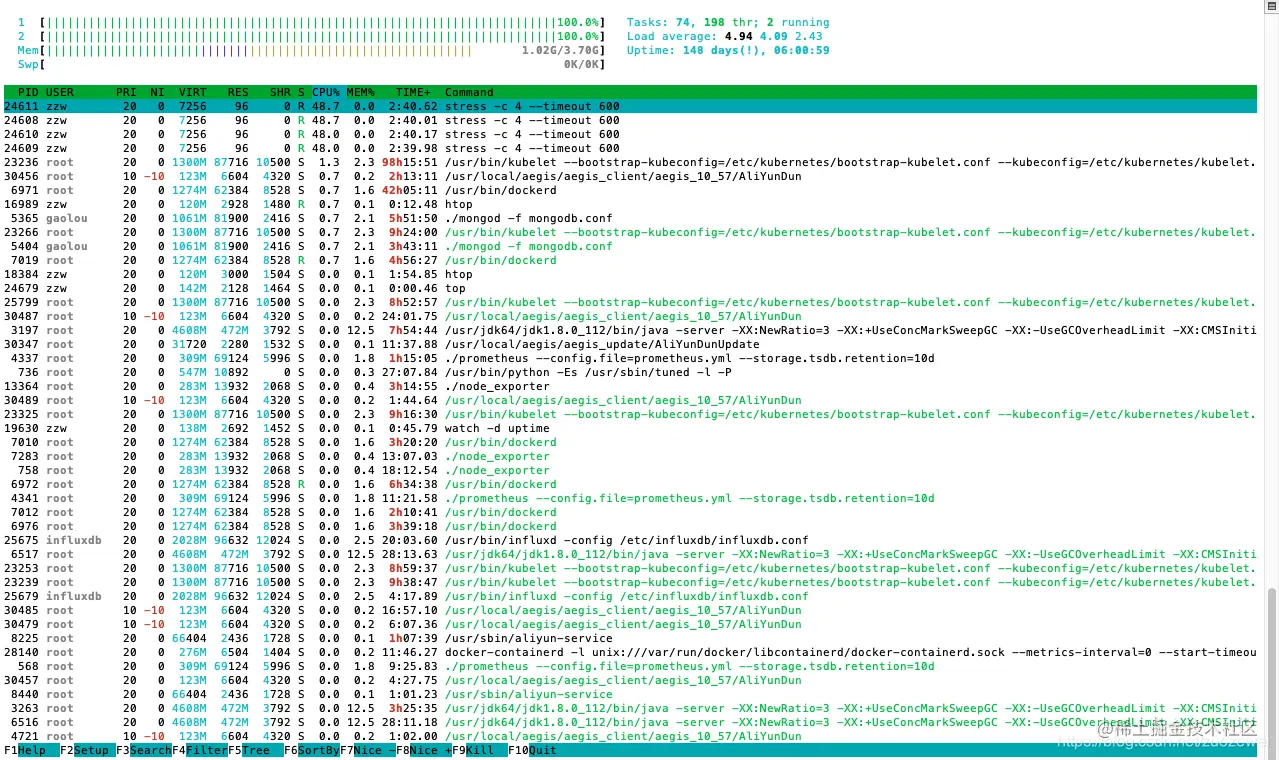Select influxd process row PID 25675
This screenshot has height=760, width=1279.
pyautogui.click(x=630, y=540)
